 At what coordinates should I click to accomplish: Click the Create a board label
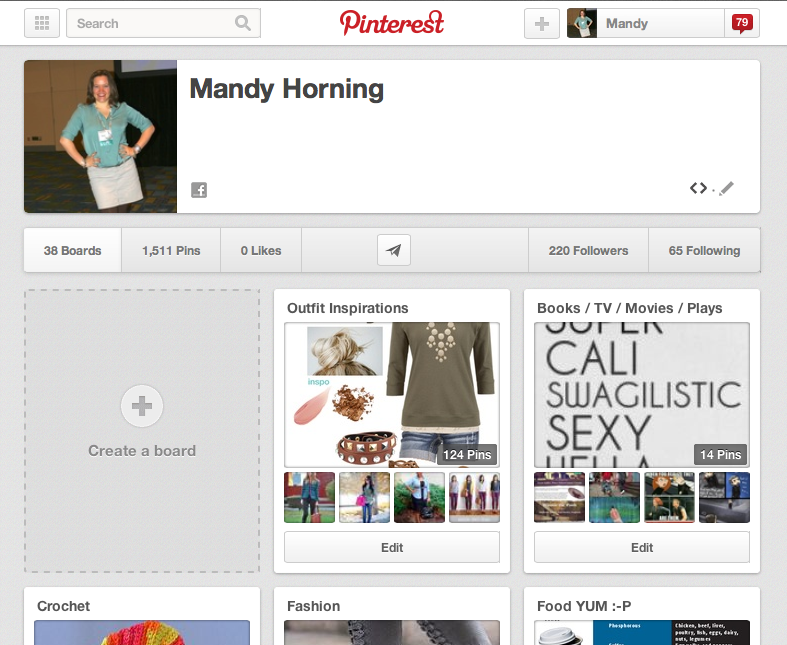pyautogui.click(x=142, y=451)
